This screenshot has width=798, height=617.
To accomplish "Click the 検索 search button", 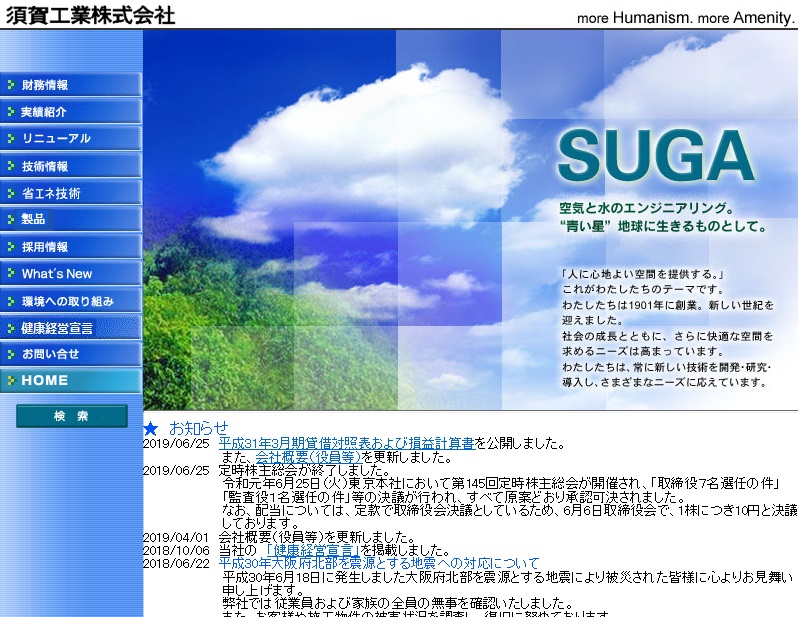I will pyautogui.click(x=72, y=416).
